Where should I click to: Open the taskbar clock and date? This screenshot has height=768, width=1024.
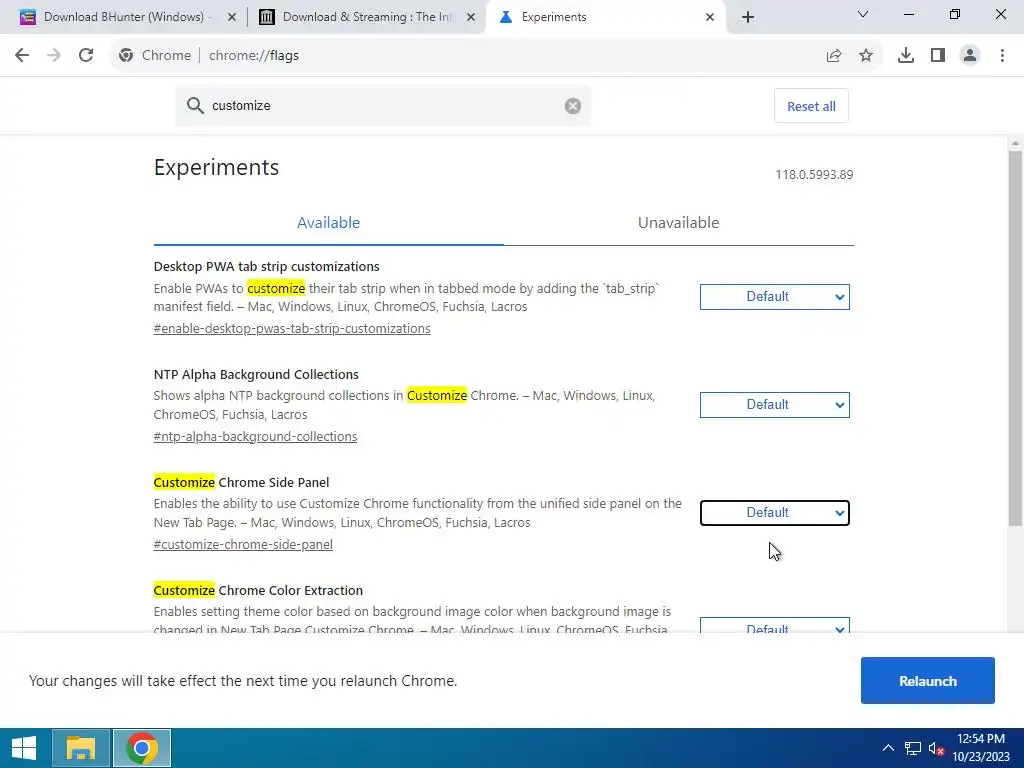pos(981,748)
